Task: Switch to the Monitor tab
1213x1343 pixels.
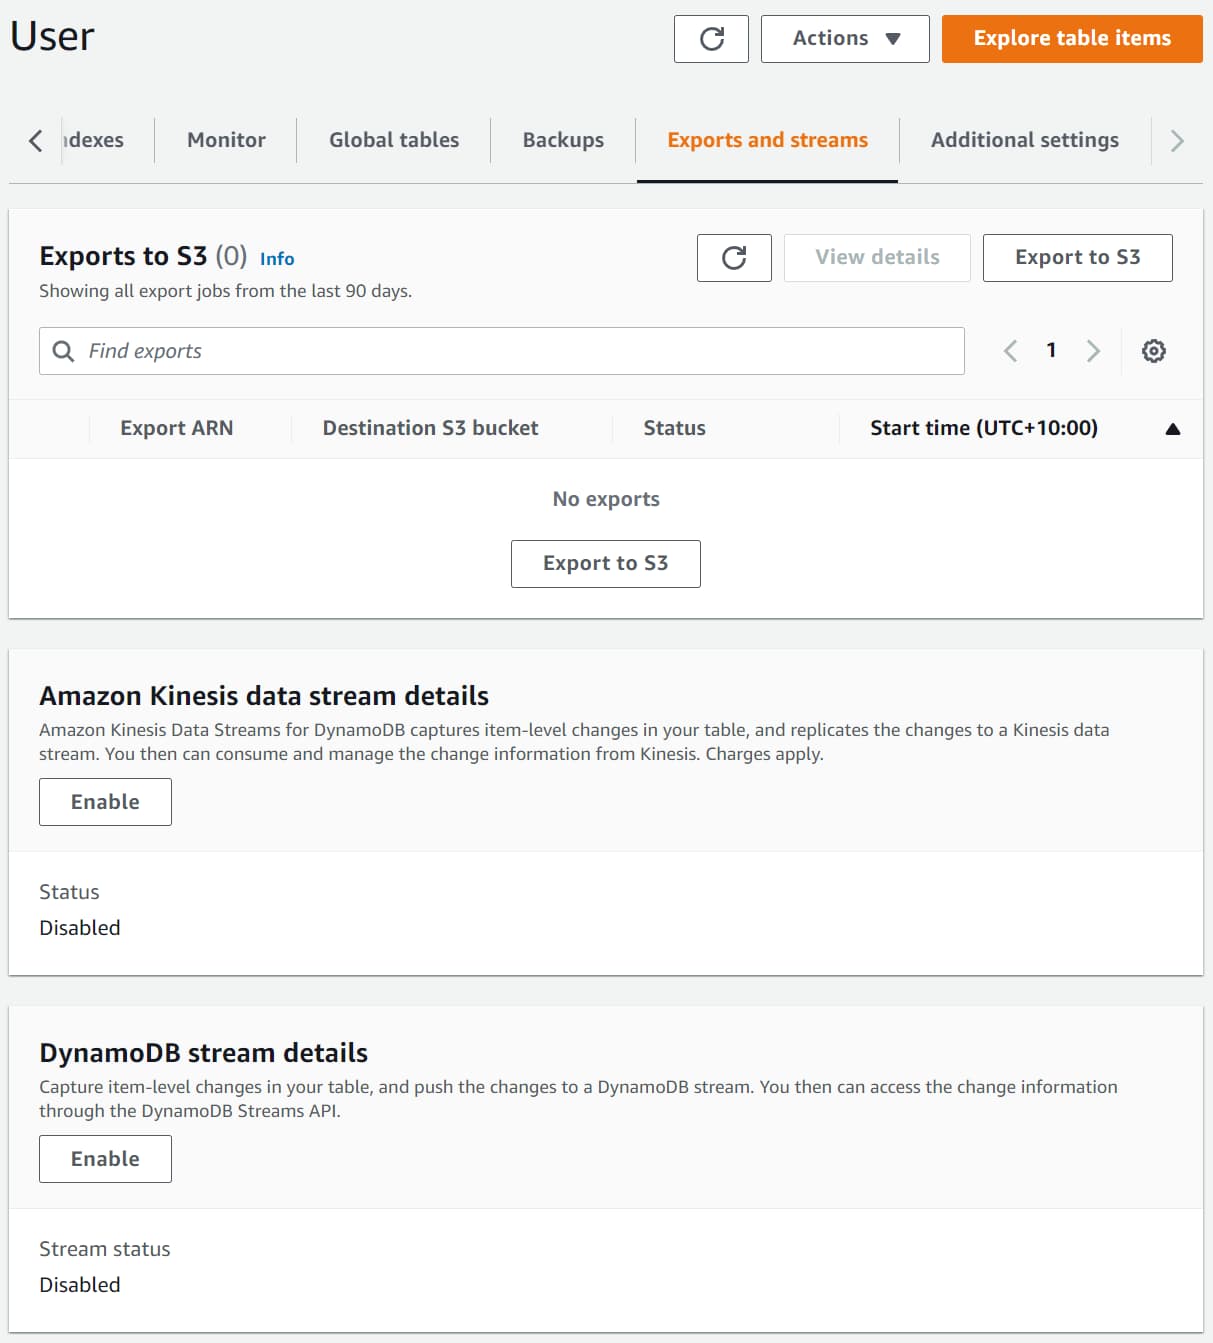Action: coord(226,140)
